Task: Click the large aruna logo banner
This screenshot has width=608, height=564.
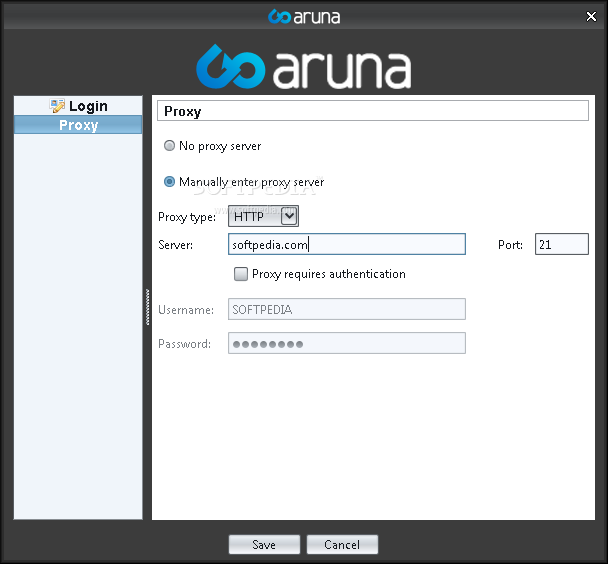Action: pyautogui.click(x=304, y=67)
